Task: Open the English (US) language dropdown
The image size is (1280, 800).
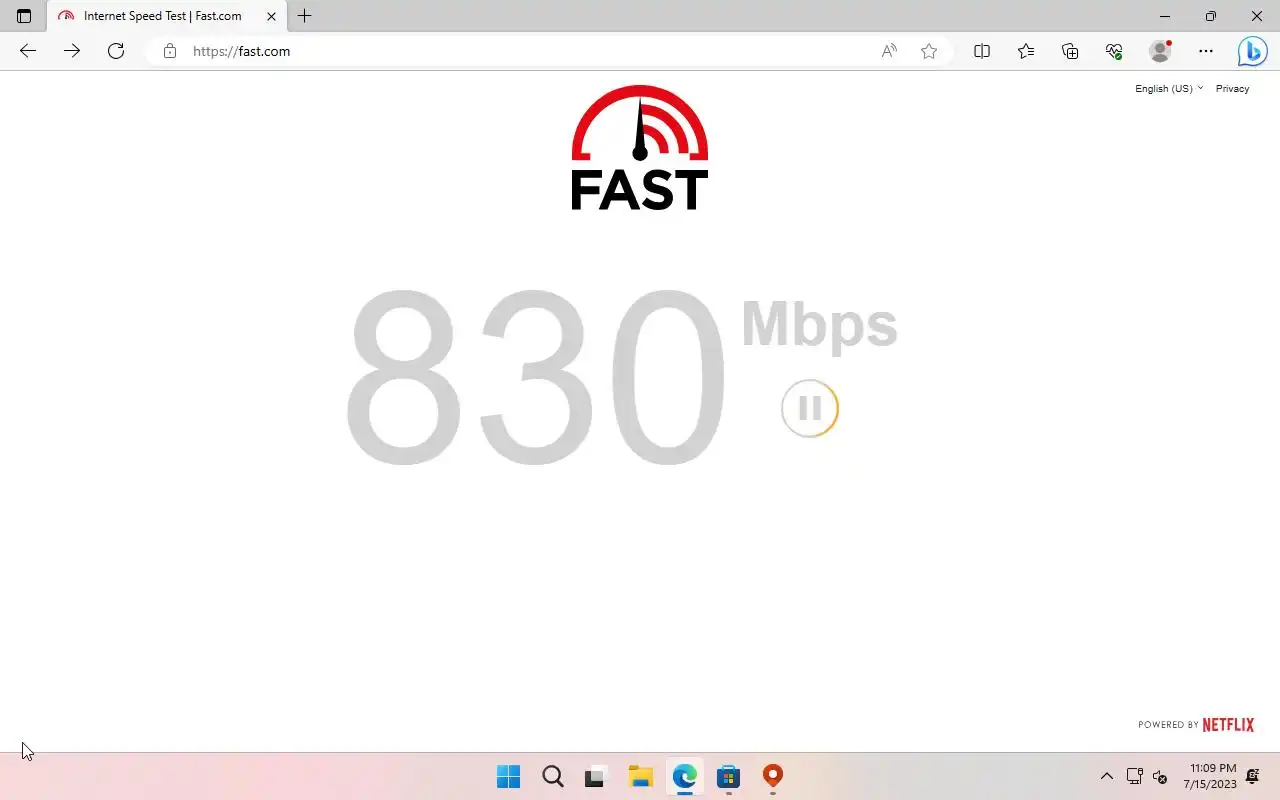Action: (1169, 88)
